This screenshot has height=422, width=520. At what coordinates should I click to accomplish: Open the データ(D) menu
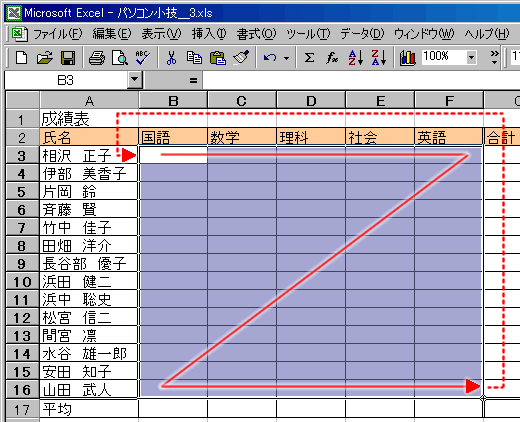362,34
